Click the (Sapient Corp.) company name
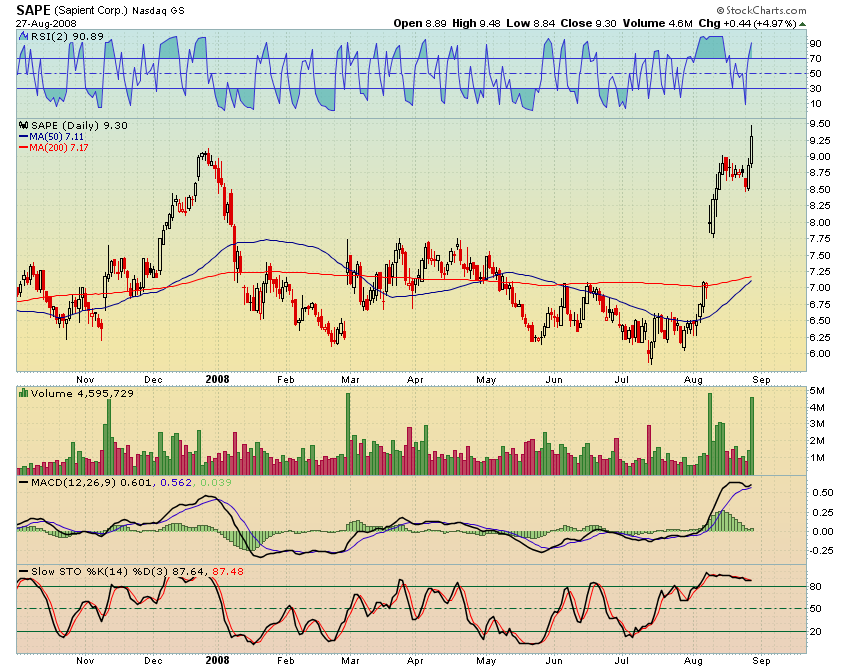The height and width of the screenshot is (668, 850). [91, 11]
